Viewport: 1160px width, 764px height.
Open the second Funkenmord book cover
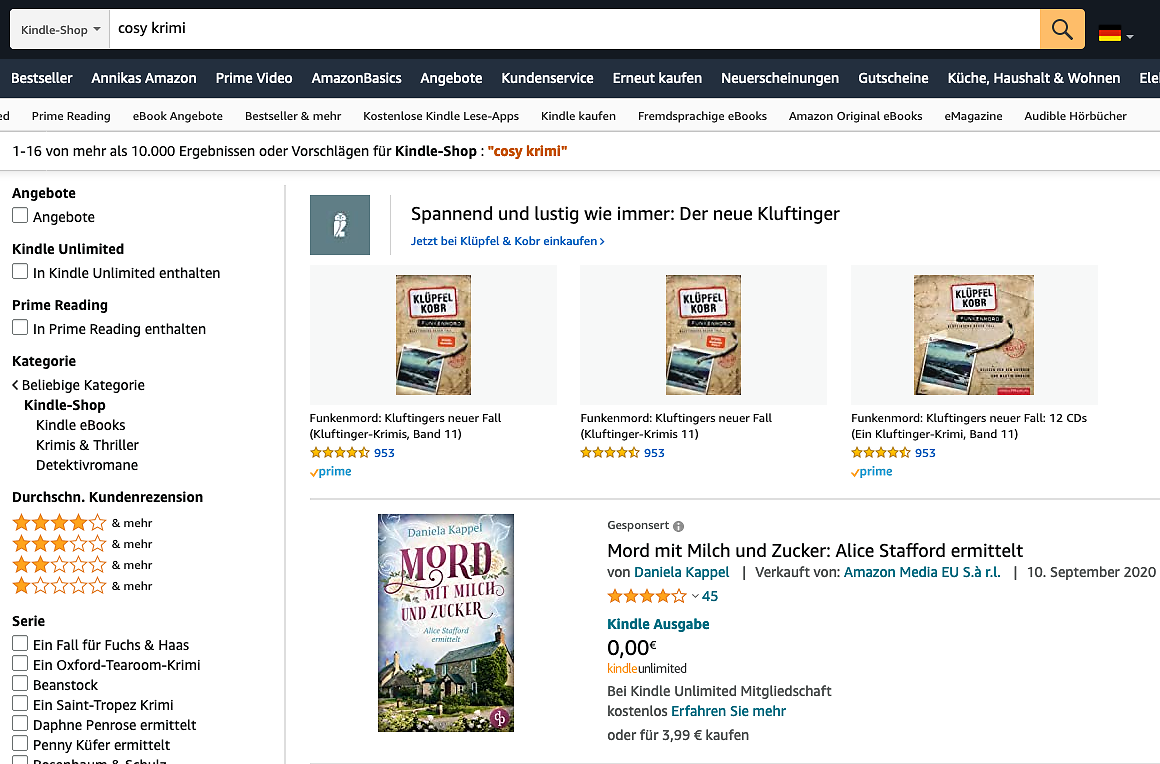[704, 335]
